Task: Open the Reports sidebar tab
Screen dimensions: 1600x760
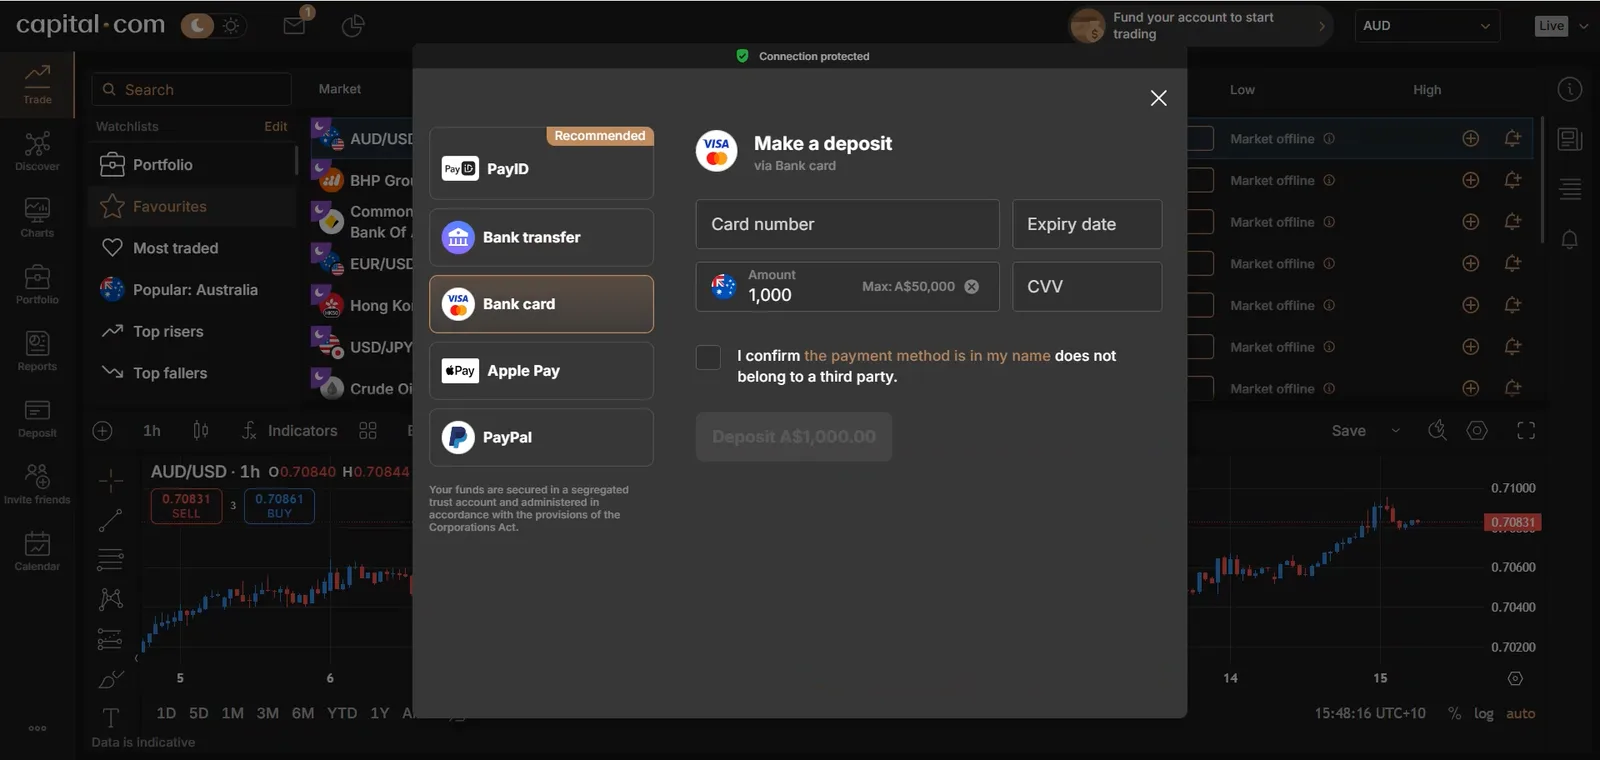Action: point(37,351)
